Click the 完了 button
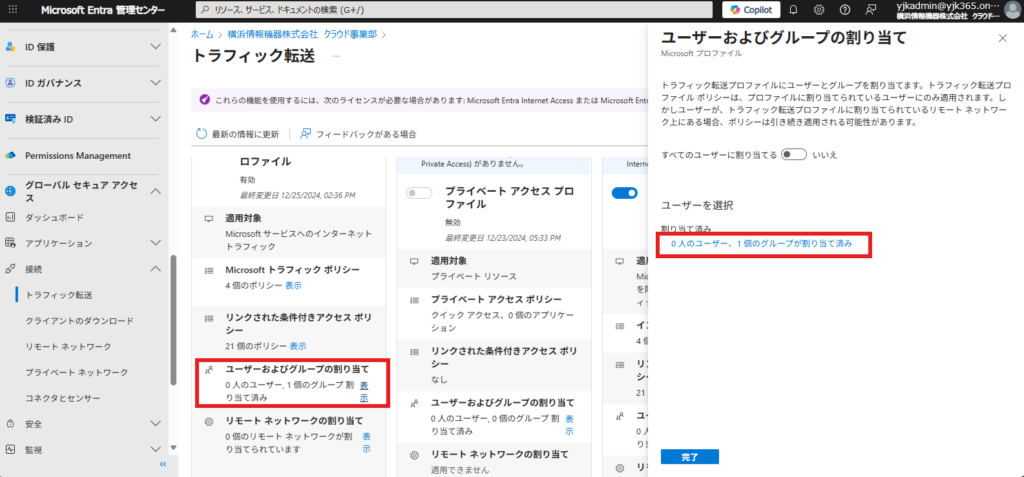The image size is (1024, 477). tap(689, 457)
